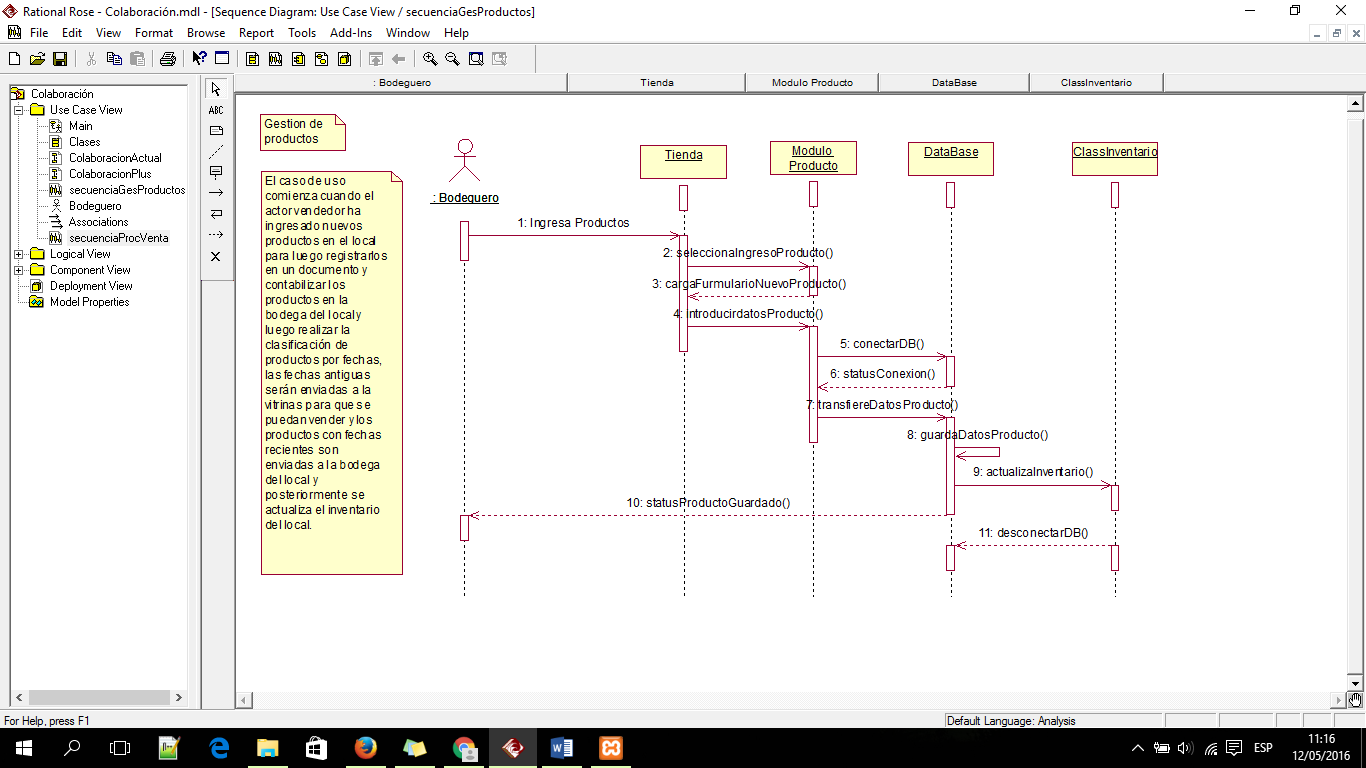This screenshot has width=1366, height=768.
Task: Print the diagram with printer icon
Action: pos(168,59)
